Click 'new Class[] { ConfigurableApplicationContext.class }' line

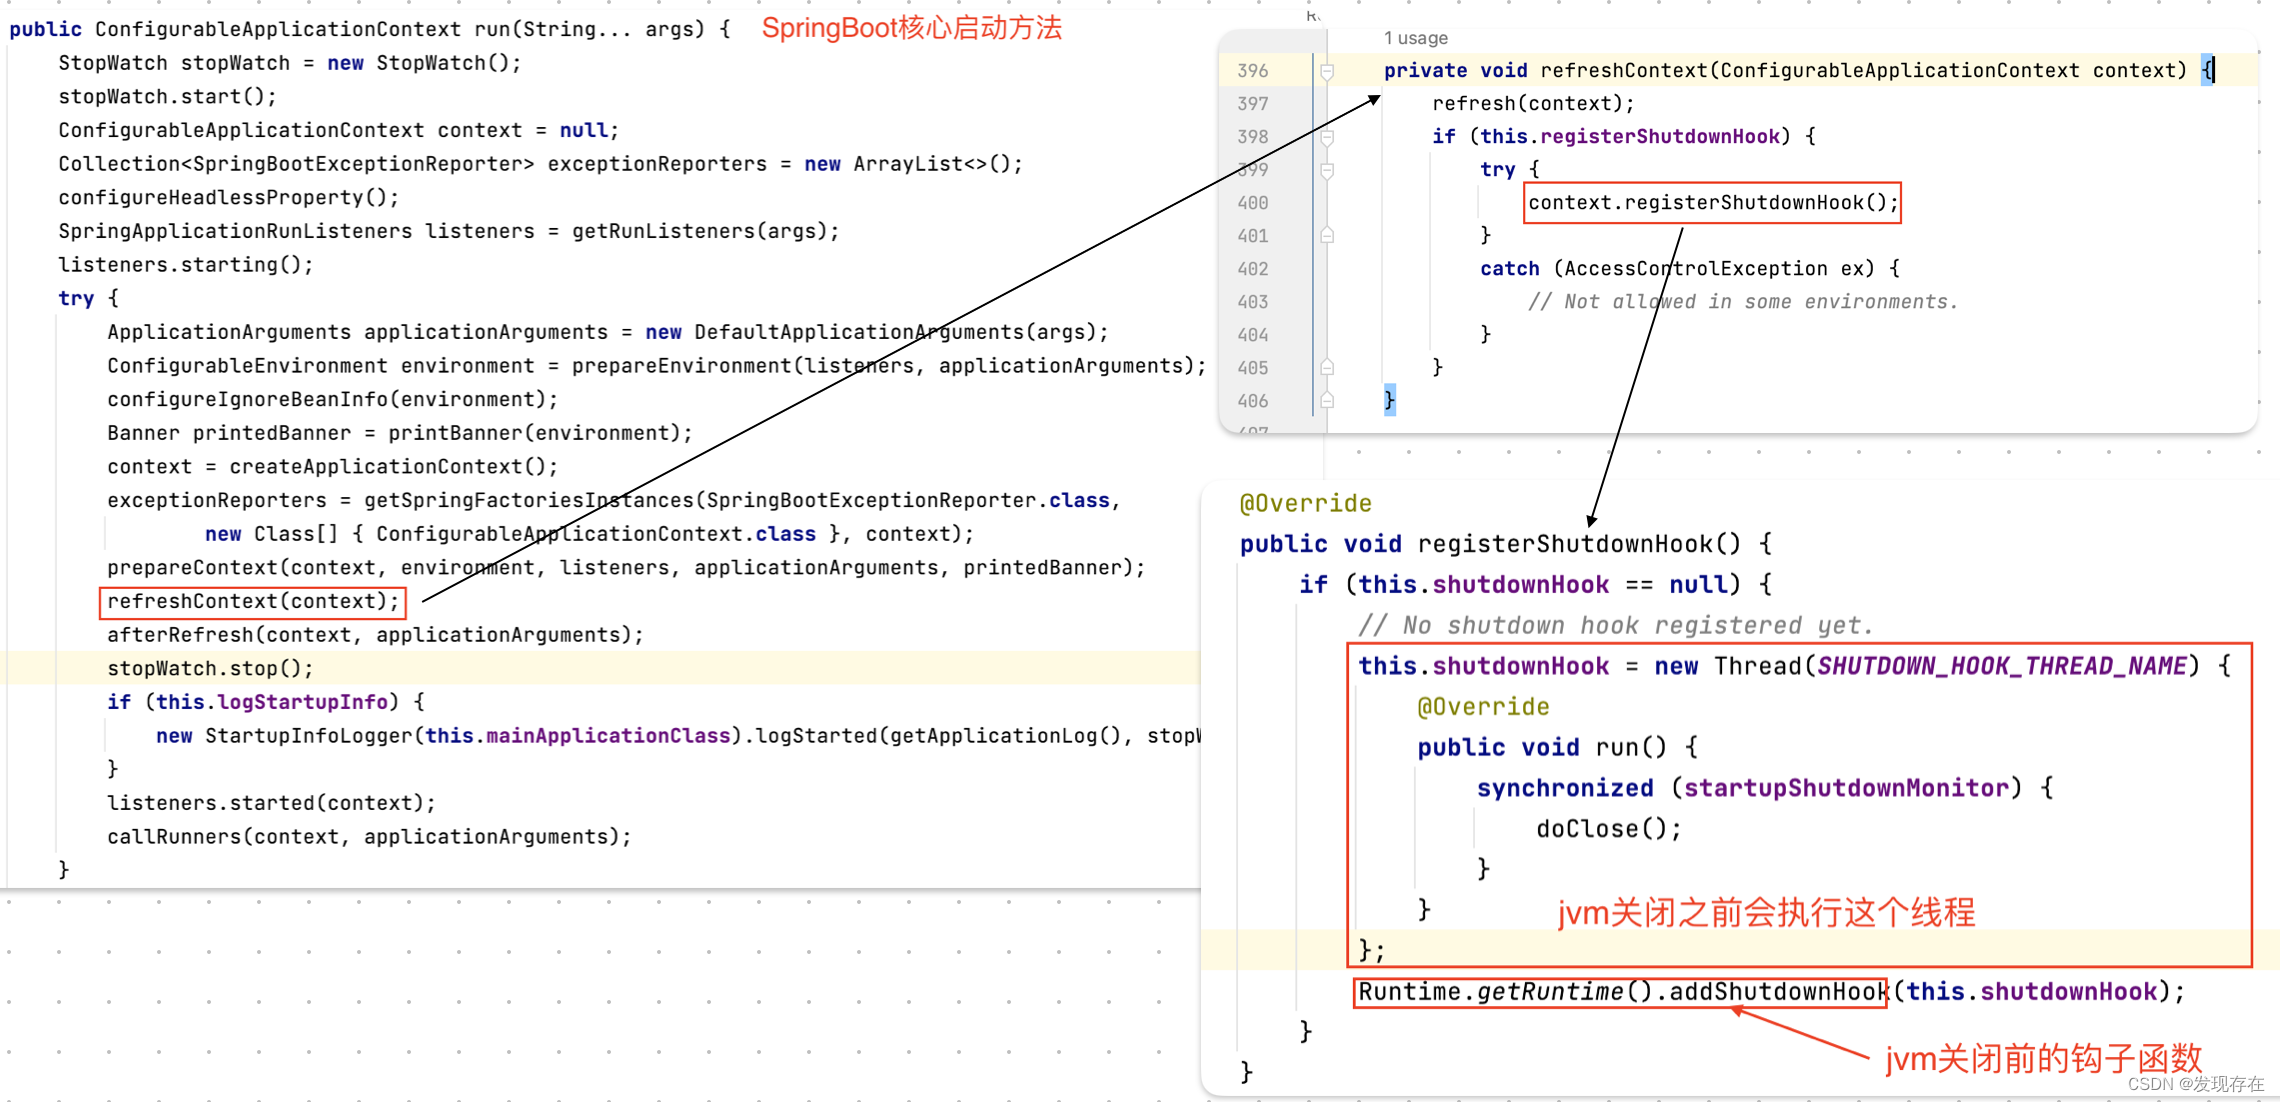589,535
